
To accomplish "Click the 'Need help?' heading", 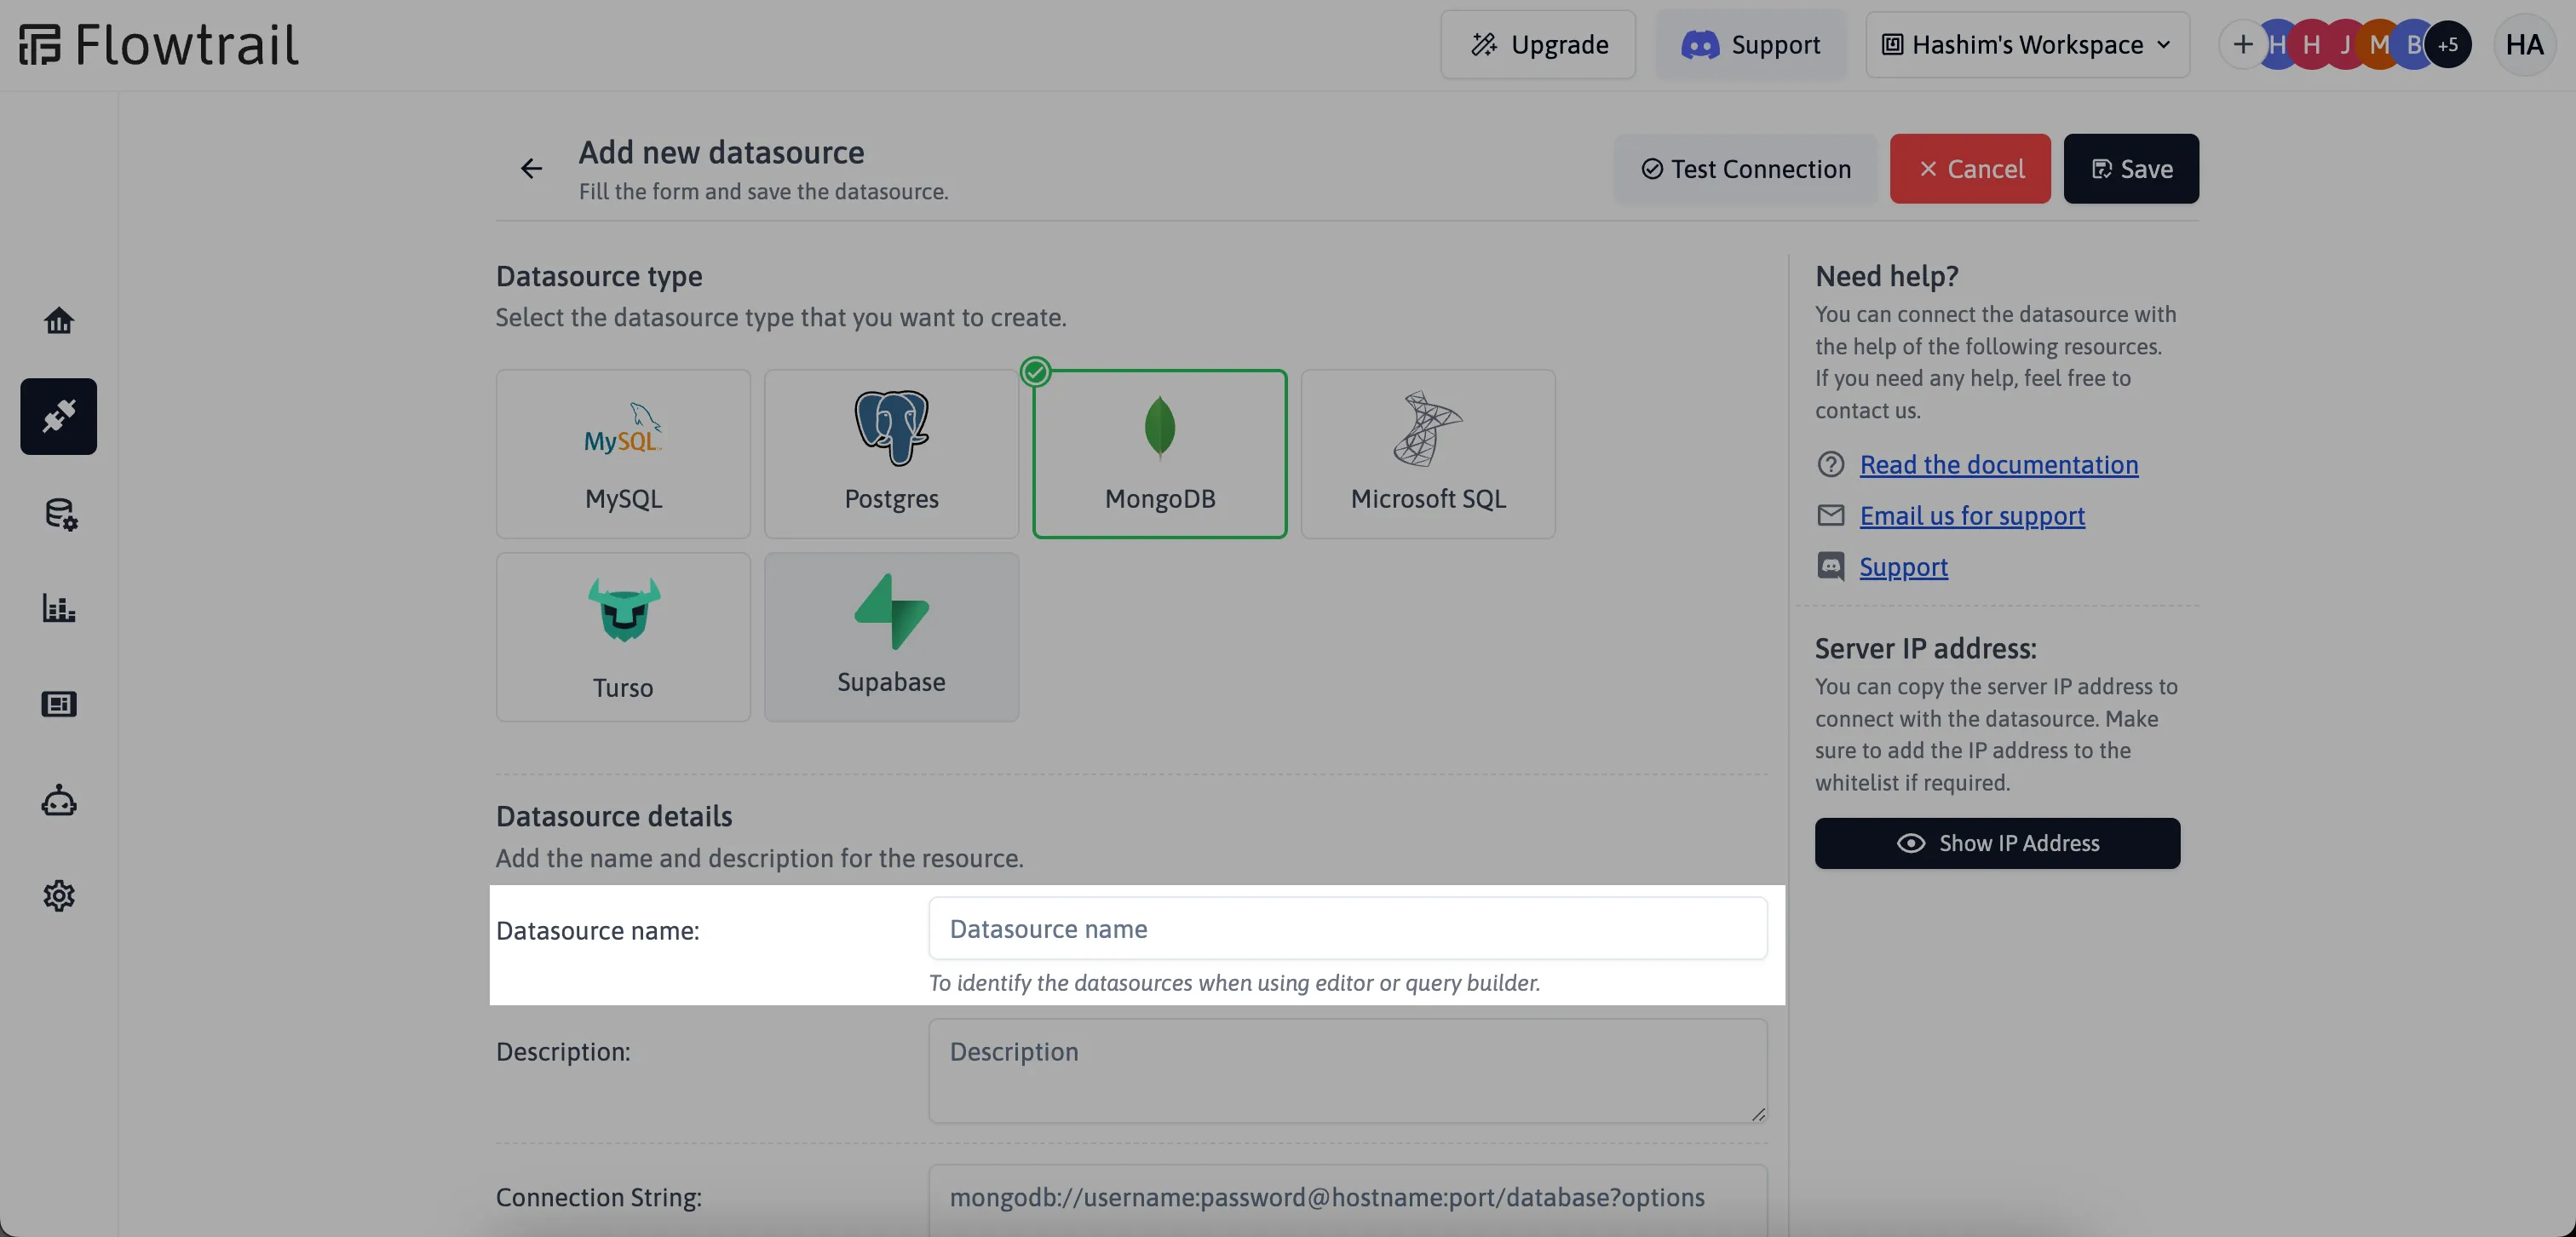I will 1886,275.
